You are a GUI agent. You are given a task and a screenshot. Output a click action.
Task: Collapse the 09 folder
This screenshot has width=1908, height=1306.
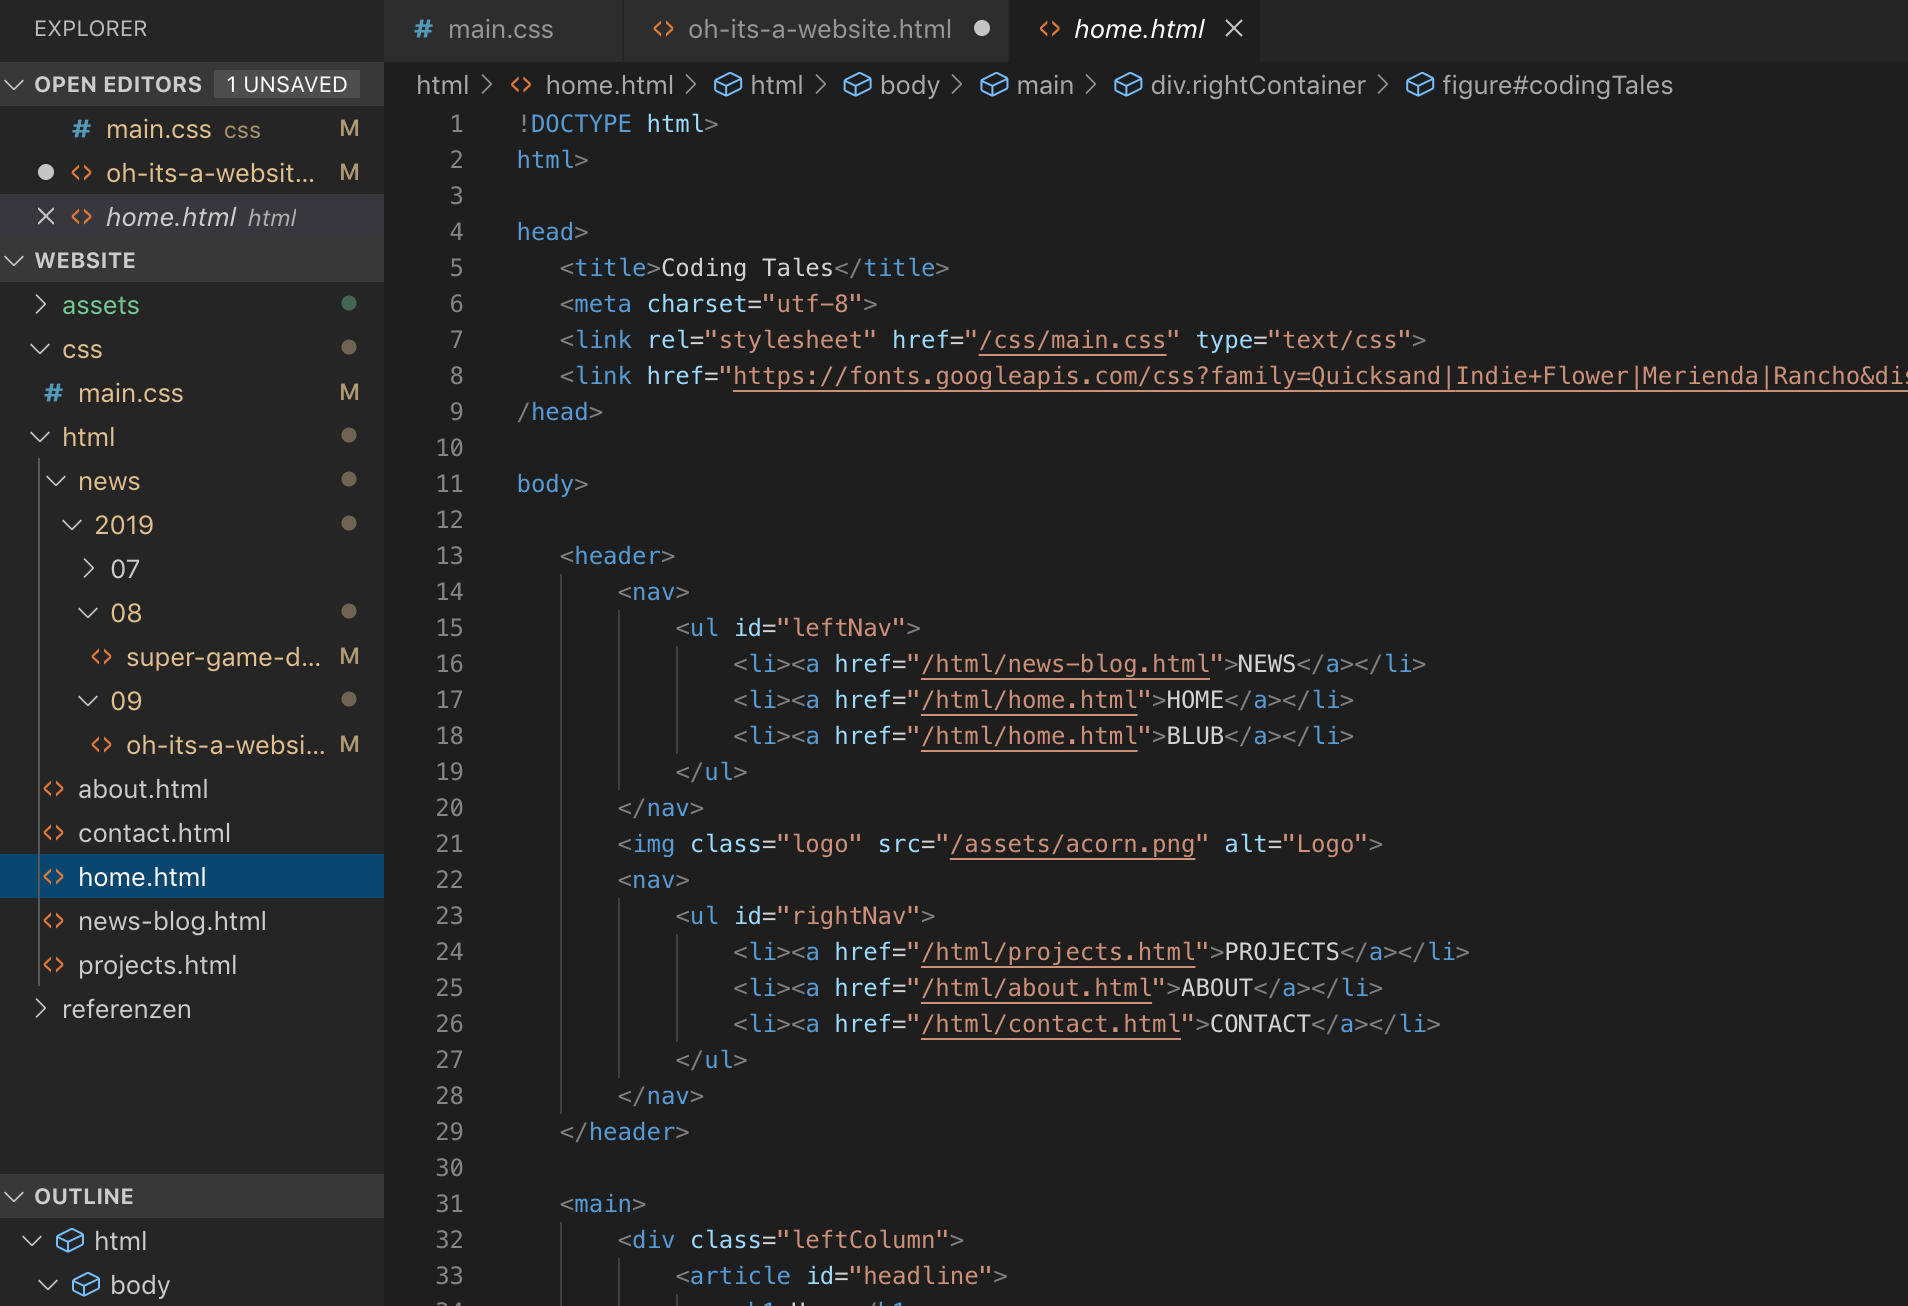88,701
